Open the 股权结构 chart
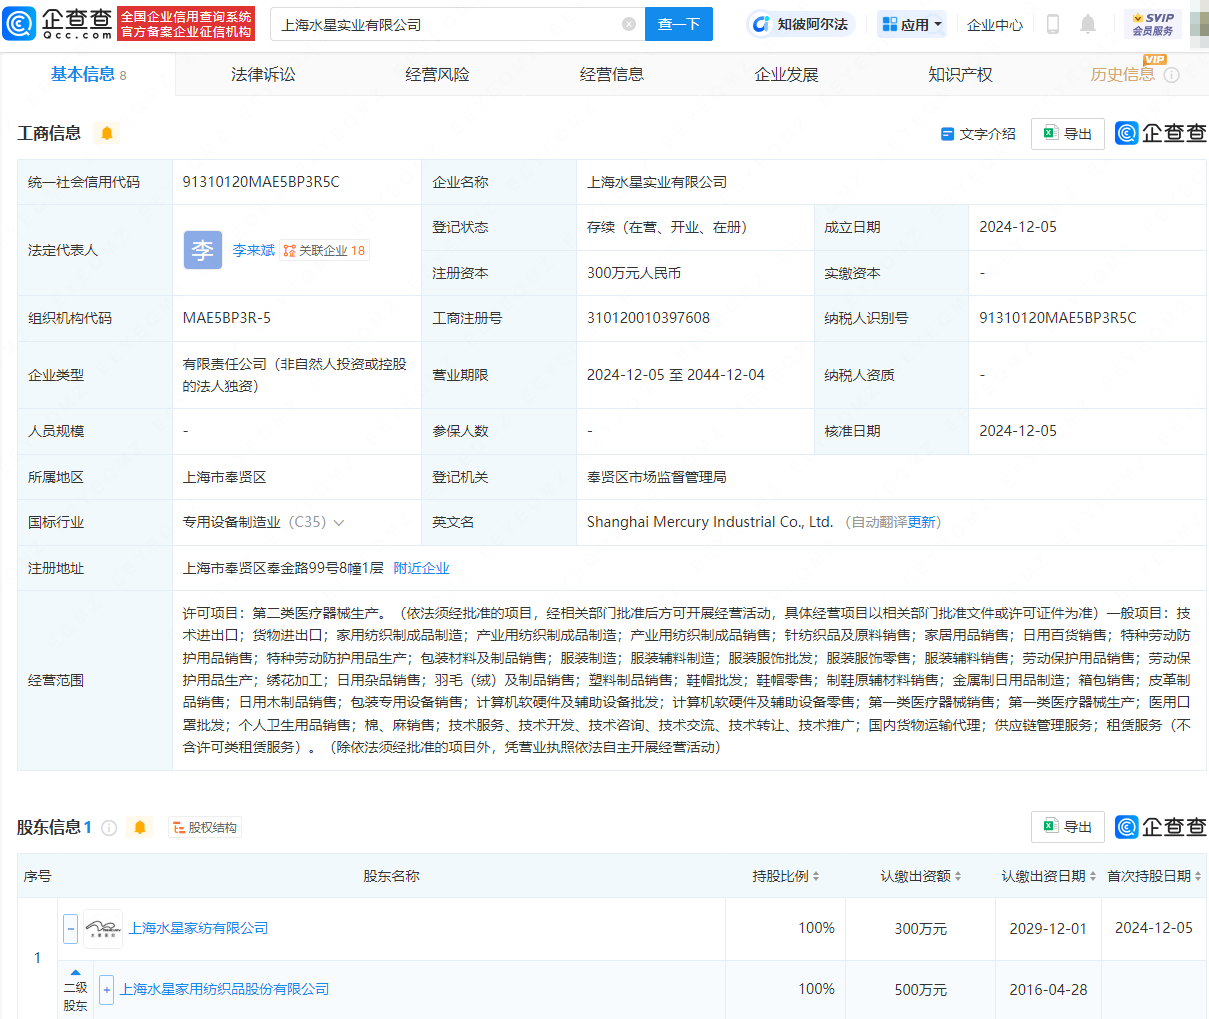This screenshot has height=1019, width=1209. coord(205,827)
